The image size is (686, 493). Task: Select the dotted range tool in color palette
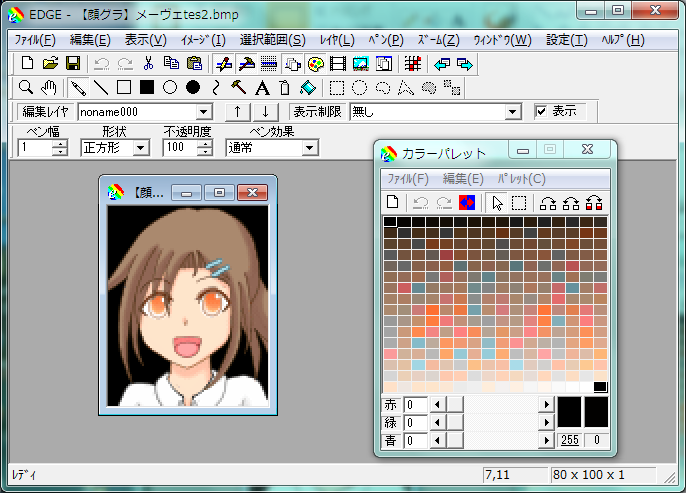coord(519,203)
